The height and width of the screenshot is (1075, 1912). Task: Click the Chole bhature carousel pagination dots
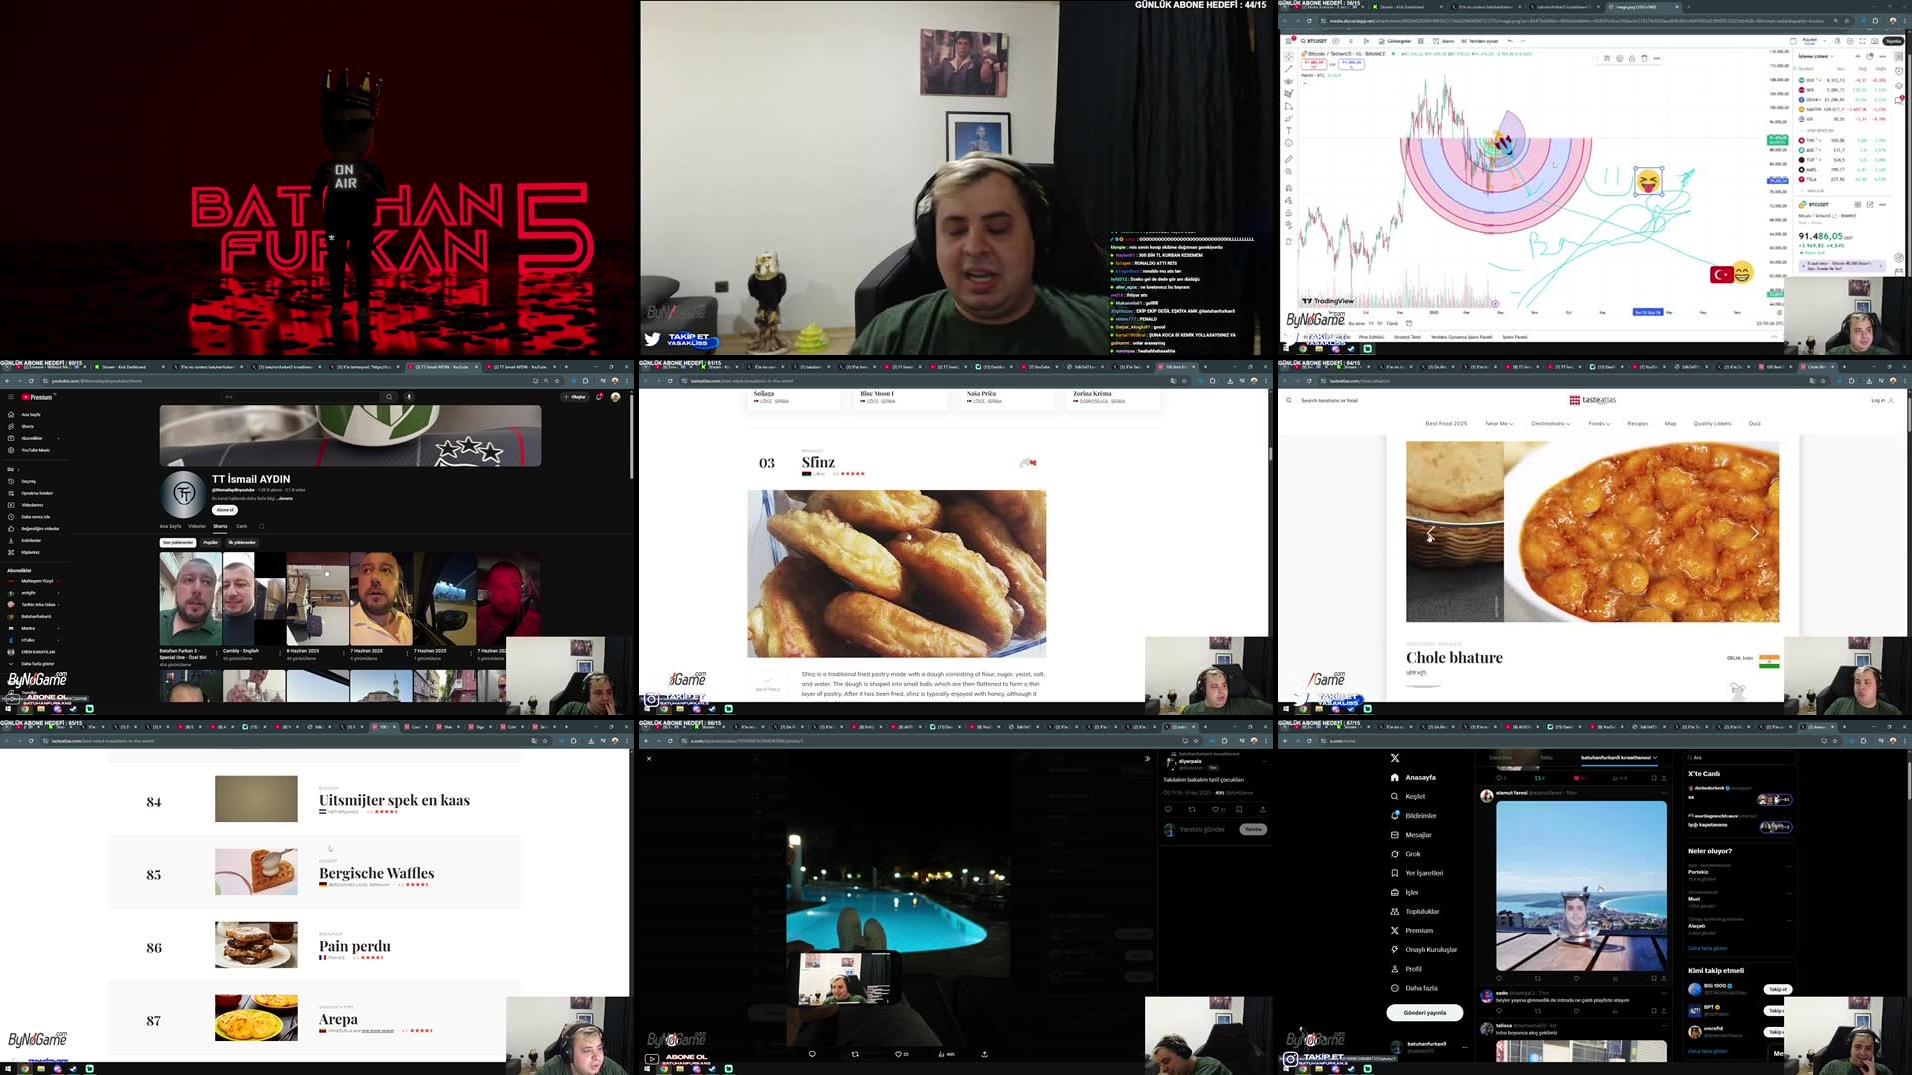click(1592, 611)
